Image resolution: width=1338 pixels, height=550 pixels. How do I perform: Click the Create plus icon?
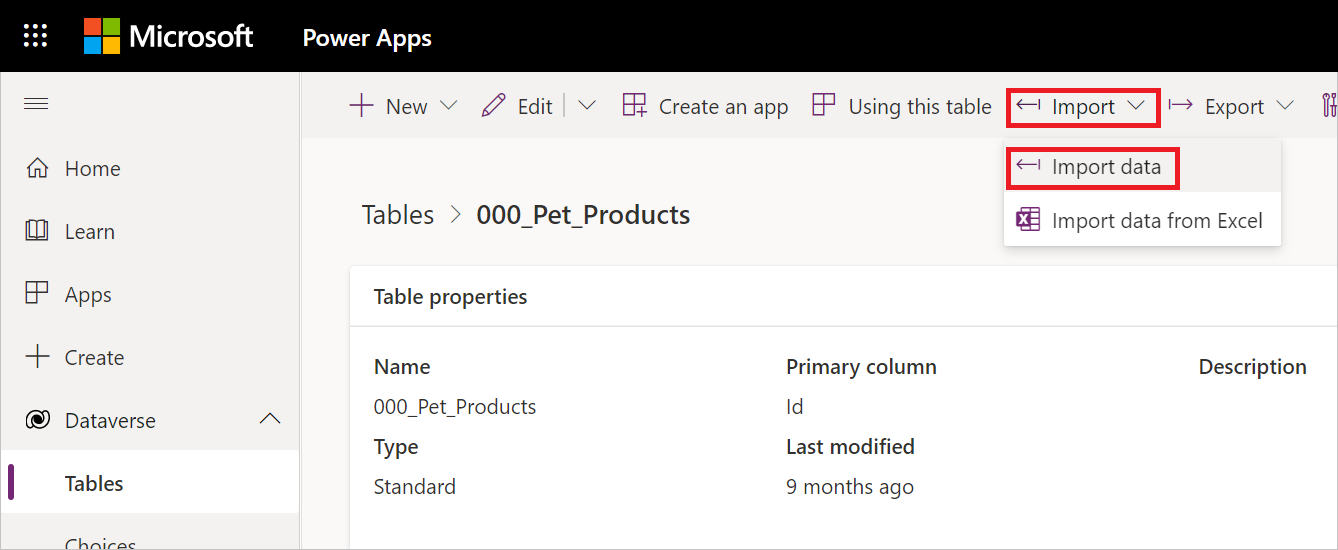click(37, 357)
